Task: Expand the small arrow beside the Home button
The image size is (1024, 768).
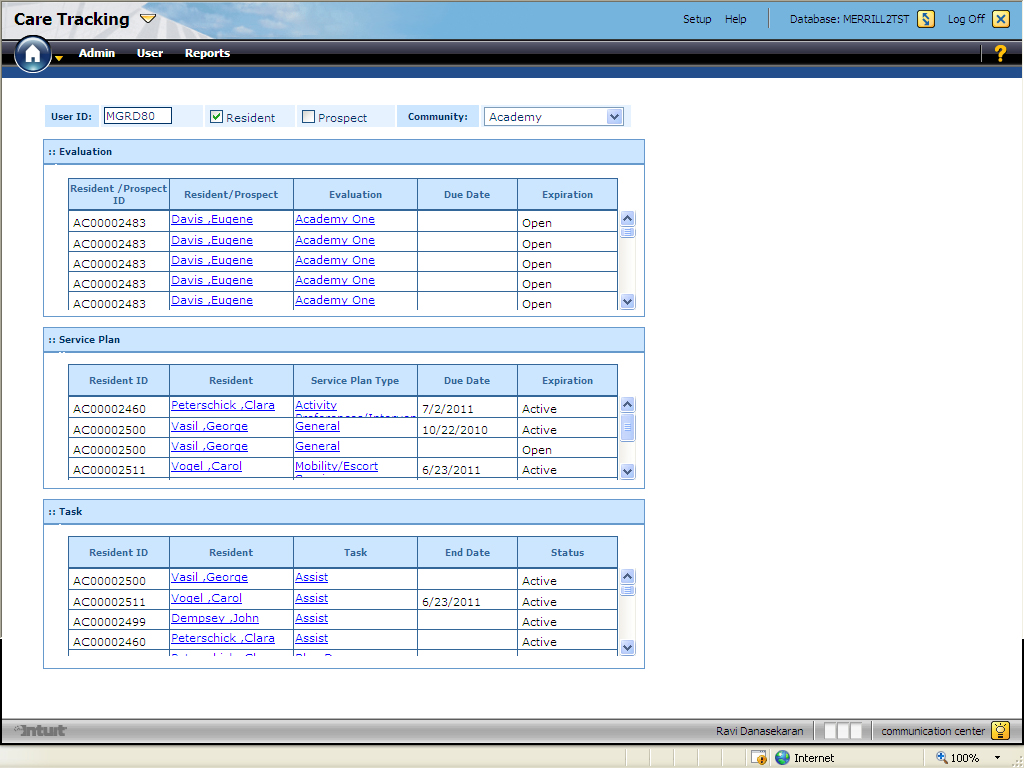Action: point(59,59)
